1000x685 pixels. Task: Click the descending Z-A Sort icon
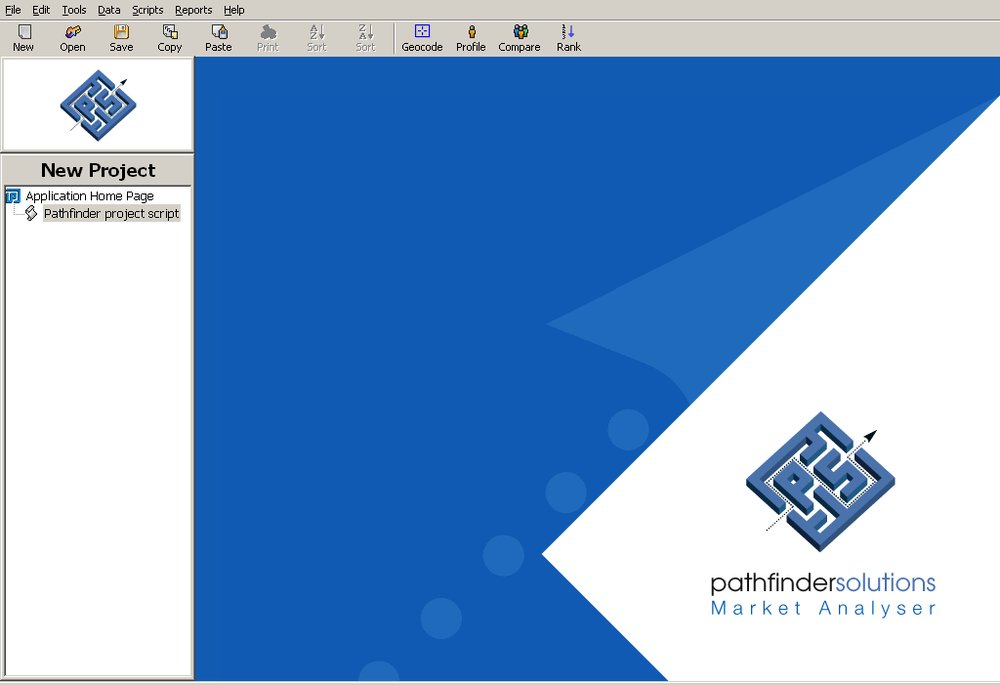[x=365, y=38]
